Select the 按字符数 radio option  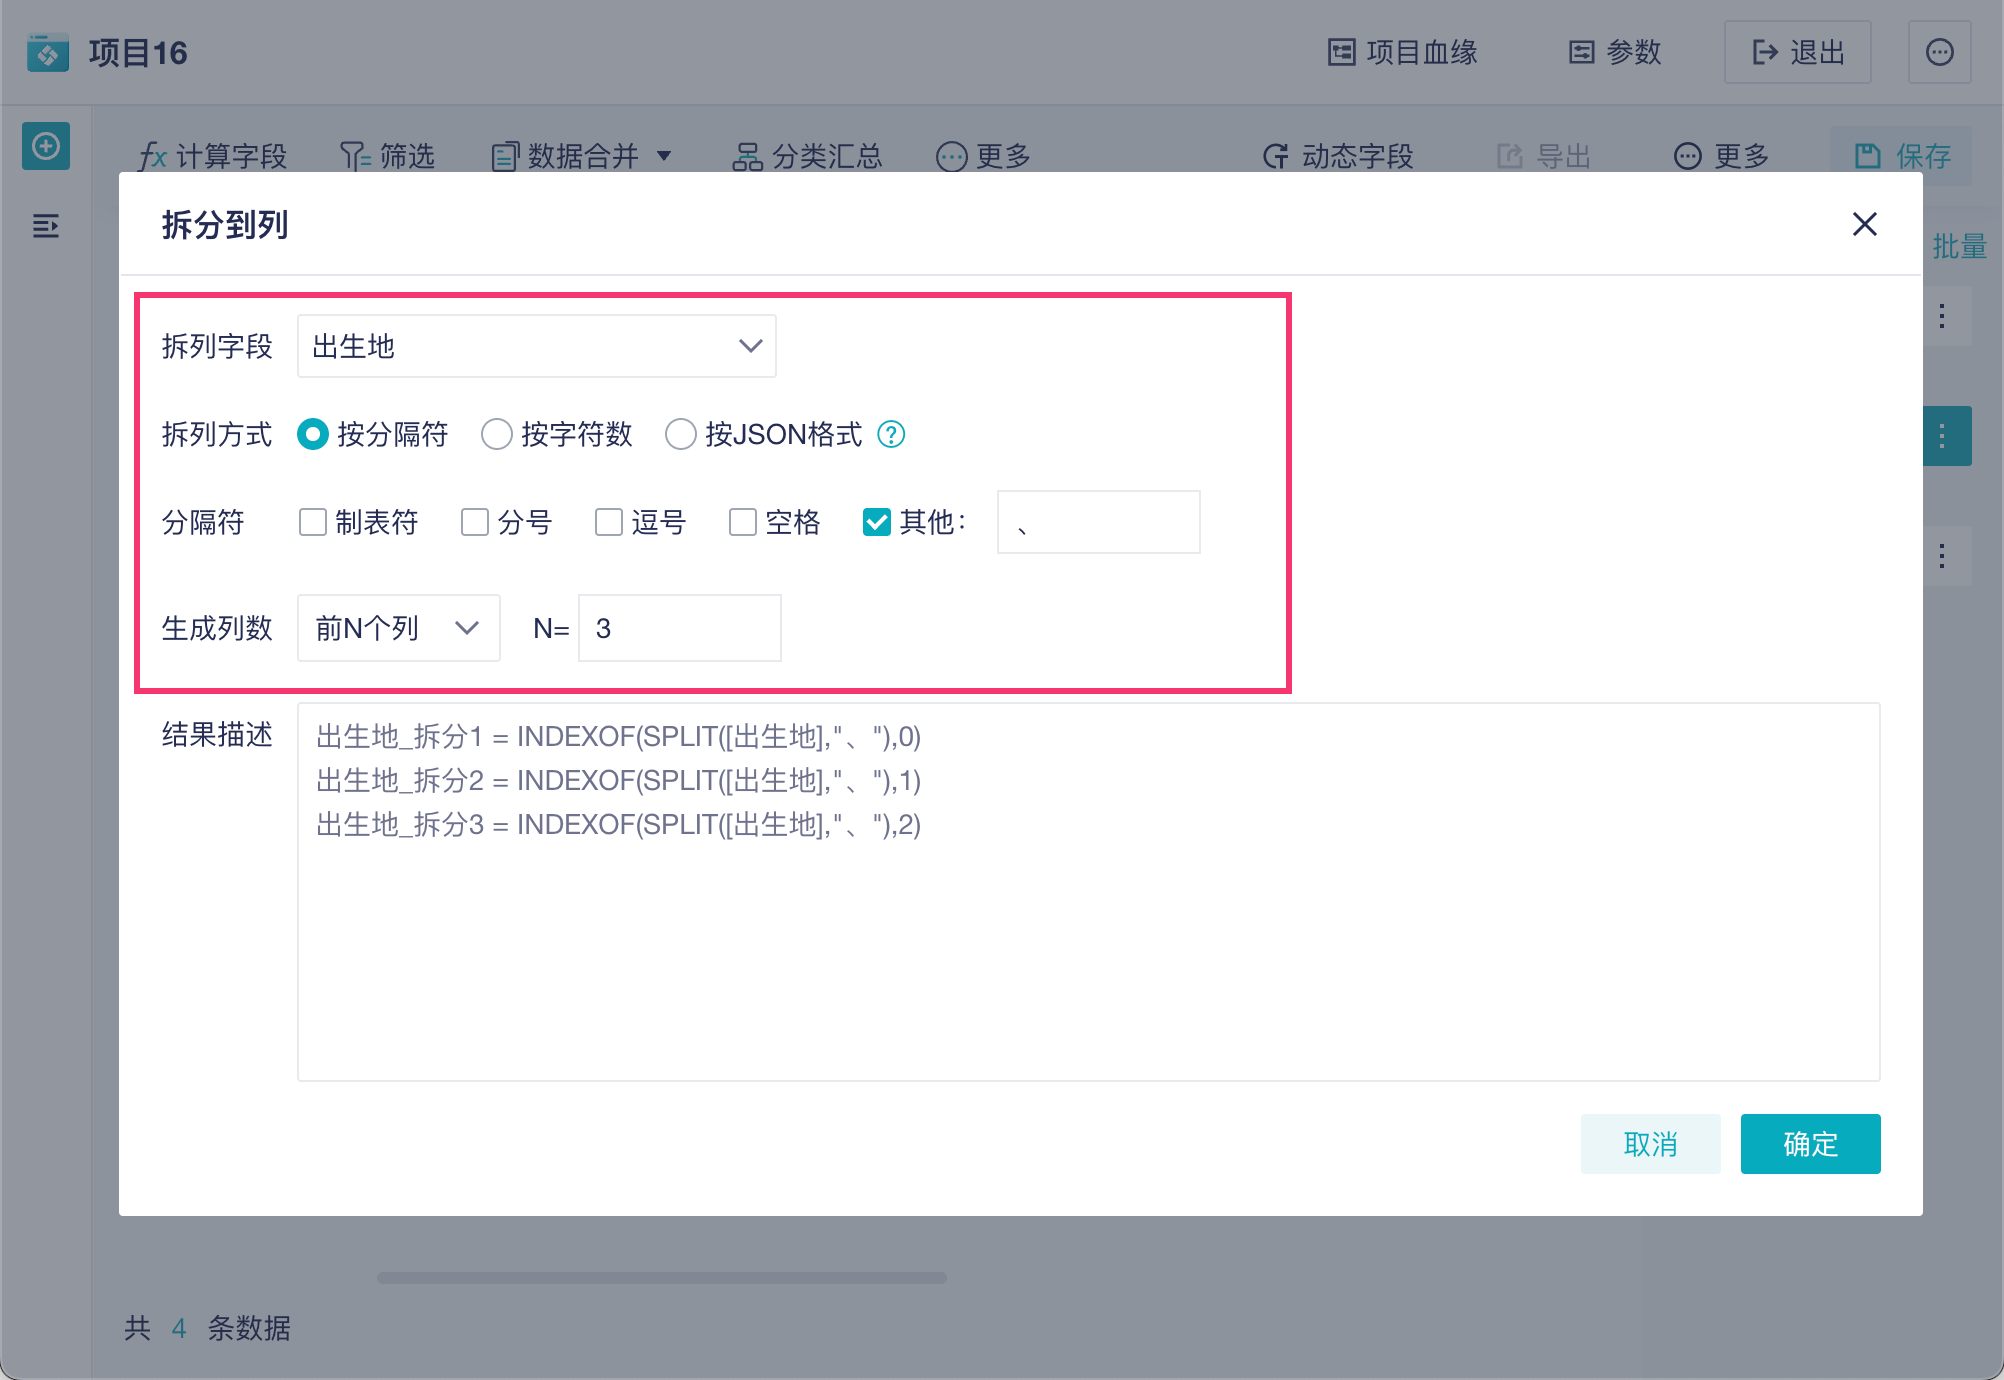[497, 434]
